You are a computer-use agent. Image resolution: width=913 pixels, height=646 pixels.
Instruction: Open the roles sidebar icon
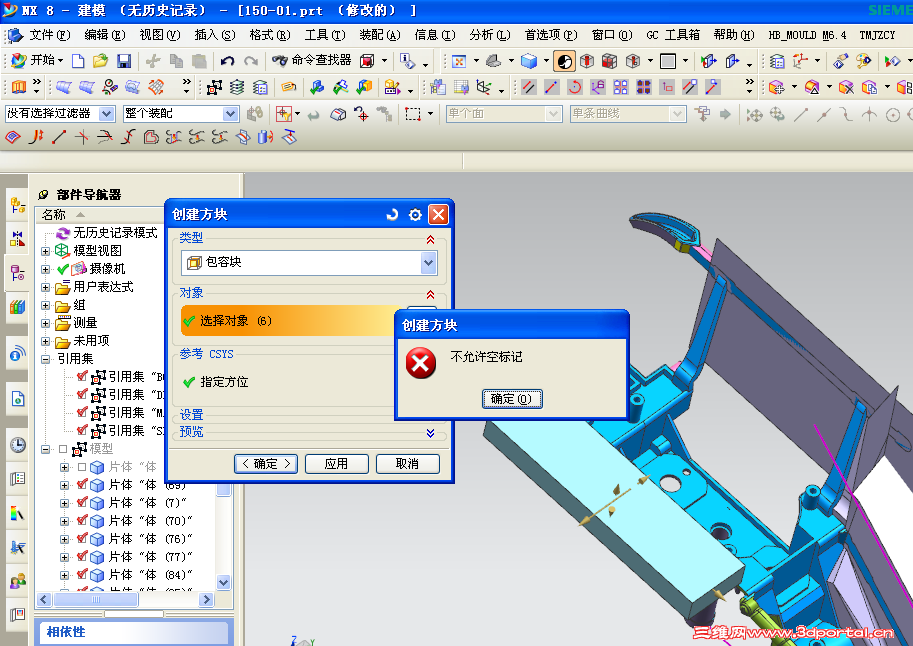[x=17, y=580]
